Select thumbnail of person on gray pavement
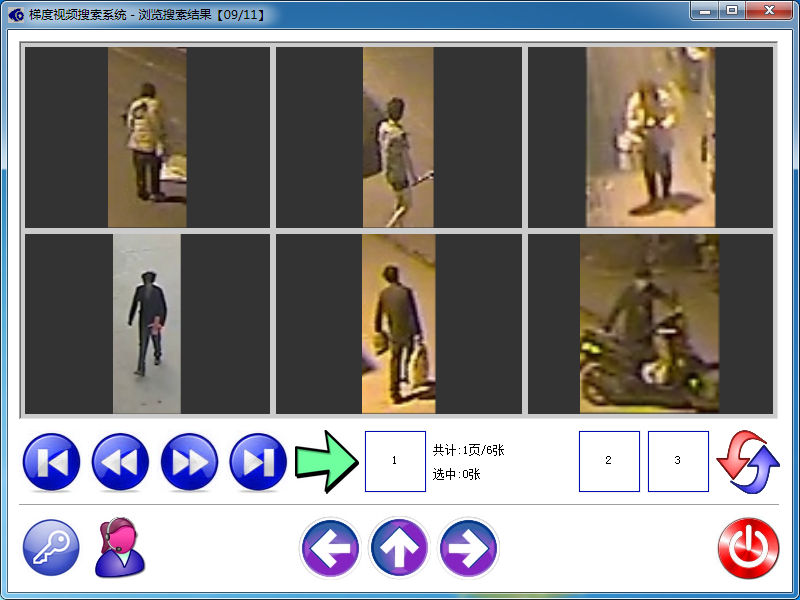 pyautogui.click(x=147, y=324)
